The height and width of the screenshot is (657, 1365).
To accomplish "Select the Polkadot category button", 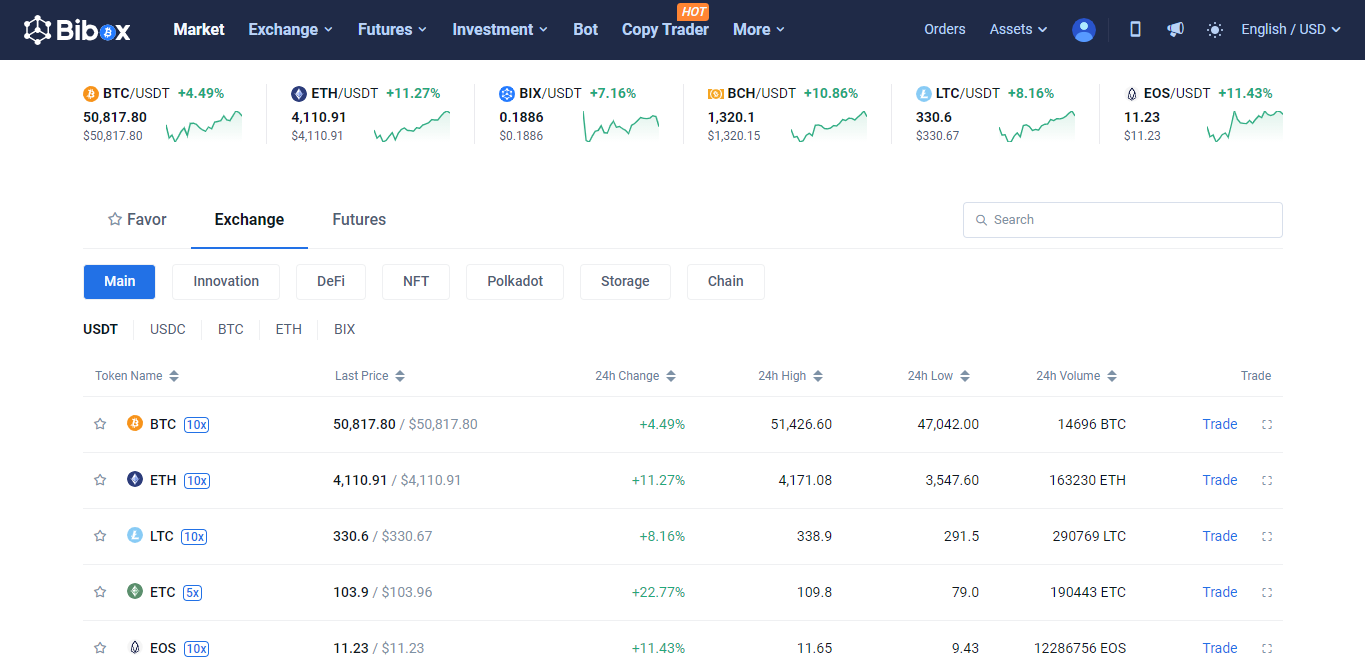I will 515,282.
